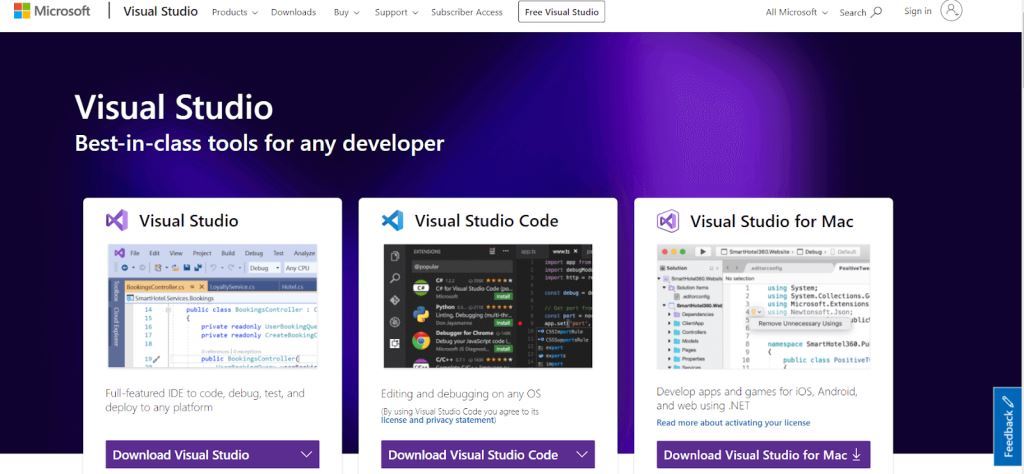Click the Best-in-class tools tagline
Screen dimensions: 1024x474
[x=259, y=143]
